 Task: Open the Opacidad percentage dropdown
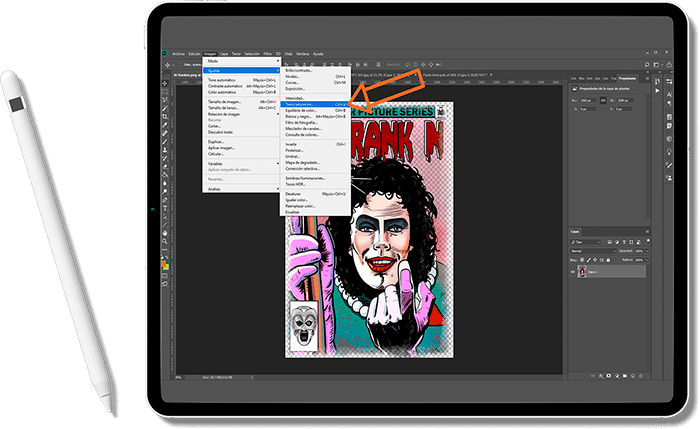(x=647, y=251)
